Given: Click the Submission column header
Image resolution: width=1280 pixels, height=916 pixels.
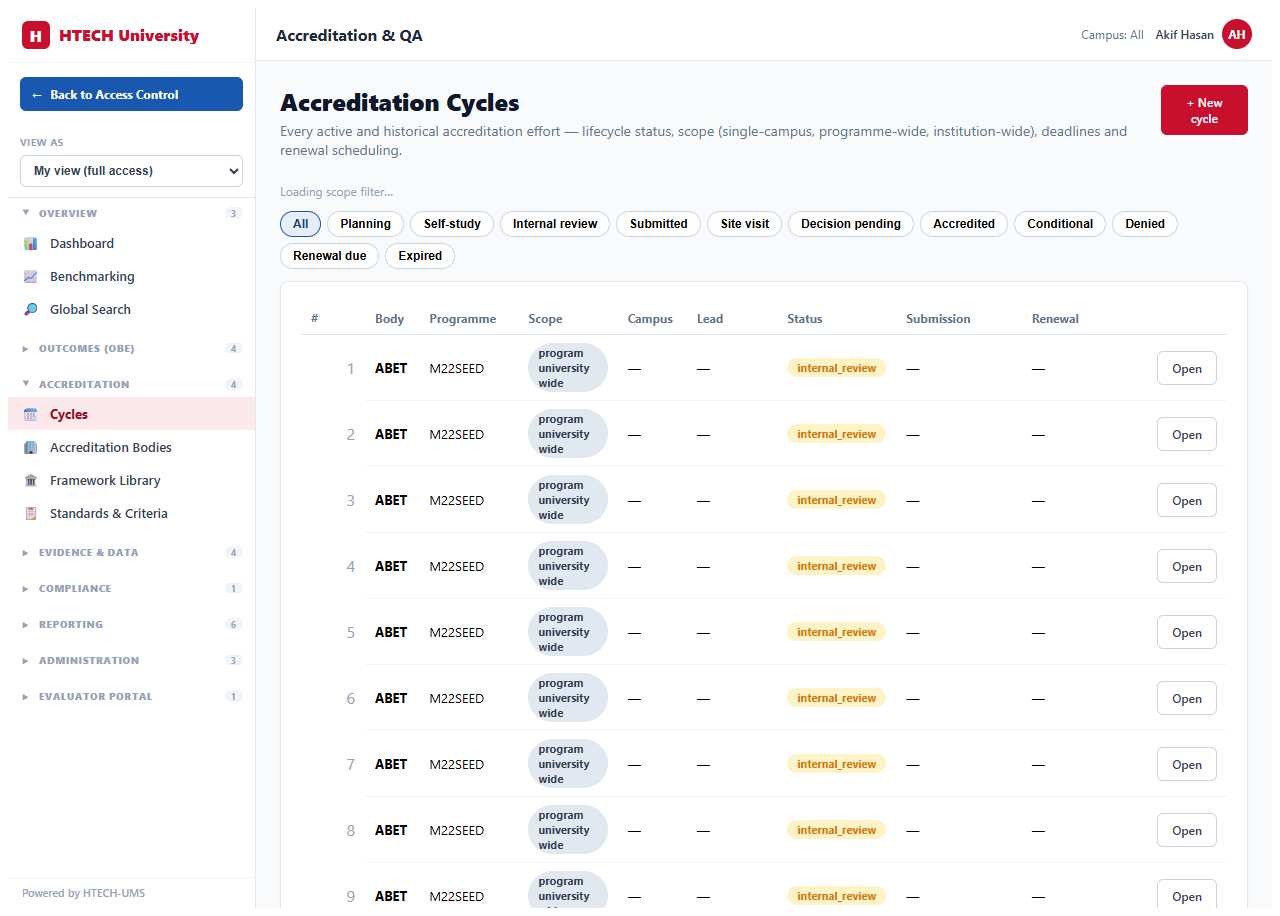Looking at the screenshot, I should (x=938, y=319).
